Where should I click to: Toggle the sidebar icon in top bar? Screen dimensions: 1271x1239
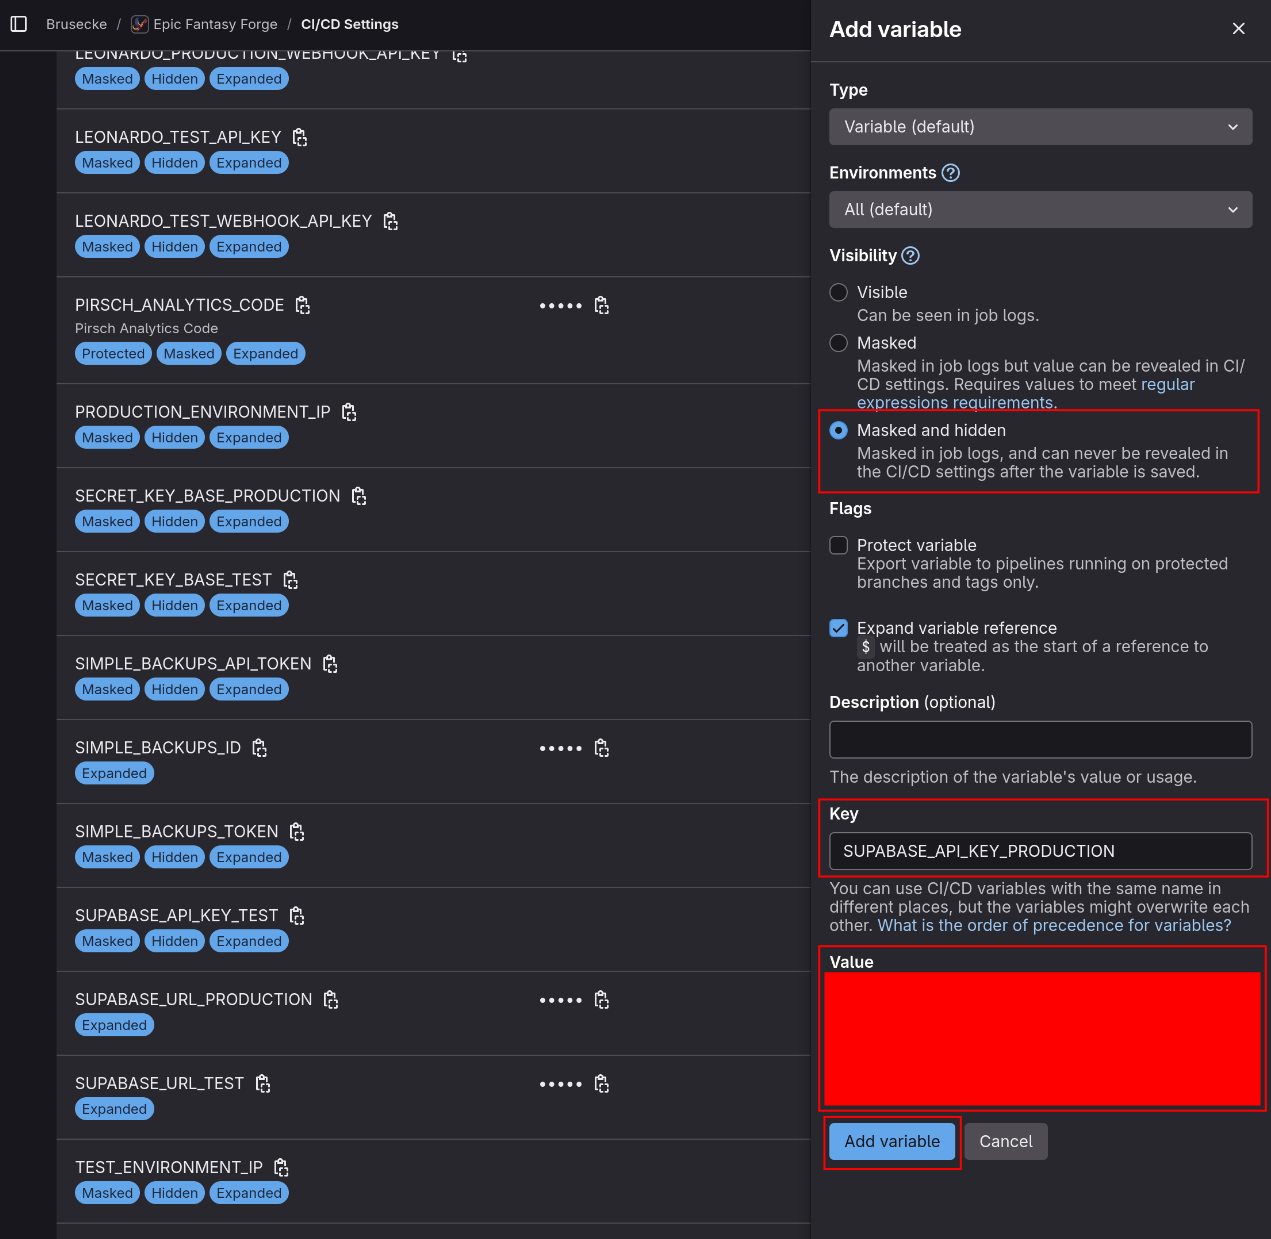pyautogui.click(x=19, y=24)
